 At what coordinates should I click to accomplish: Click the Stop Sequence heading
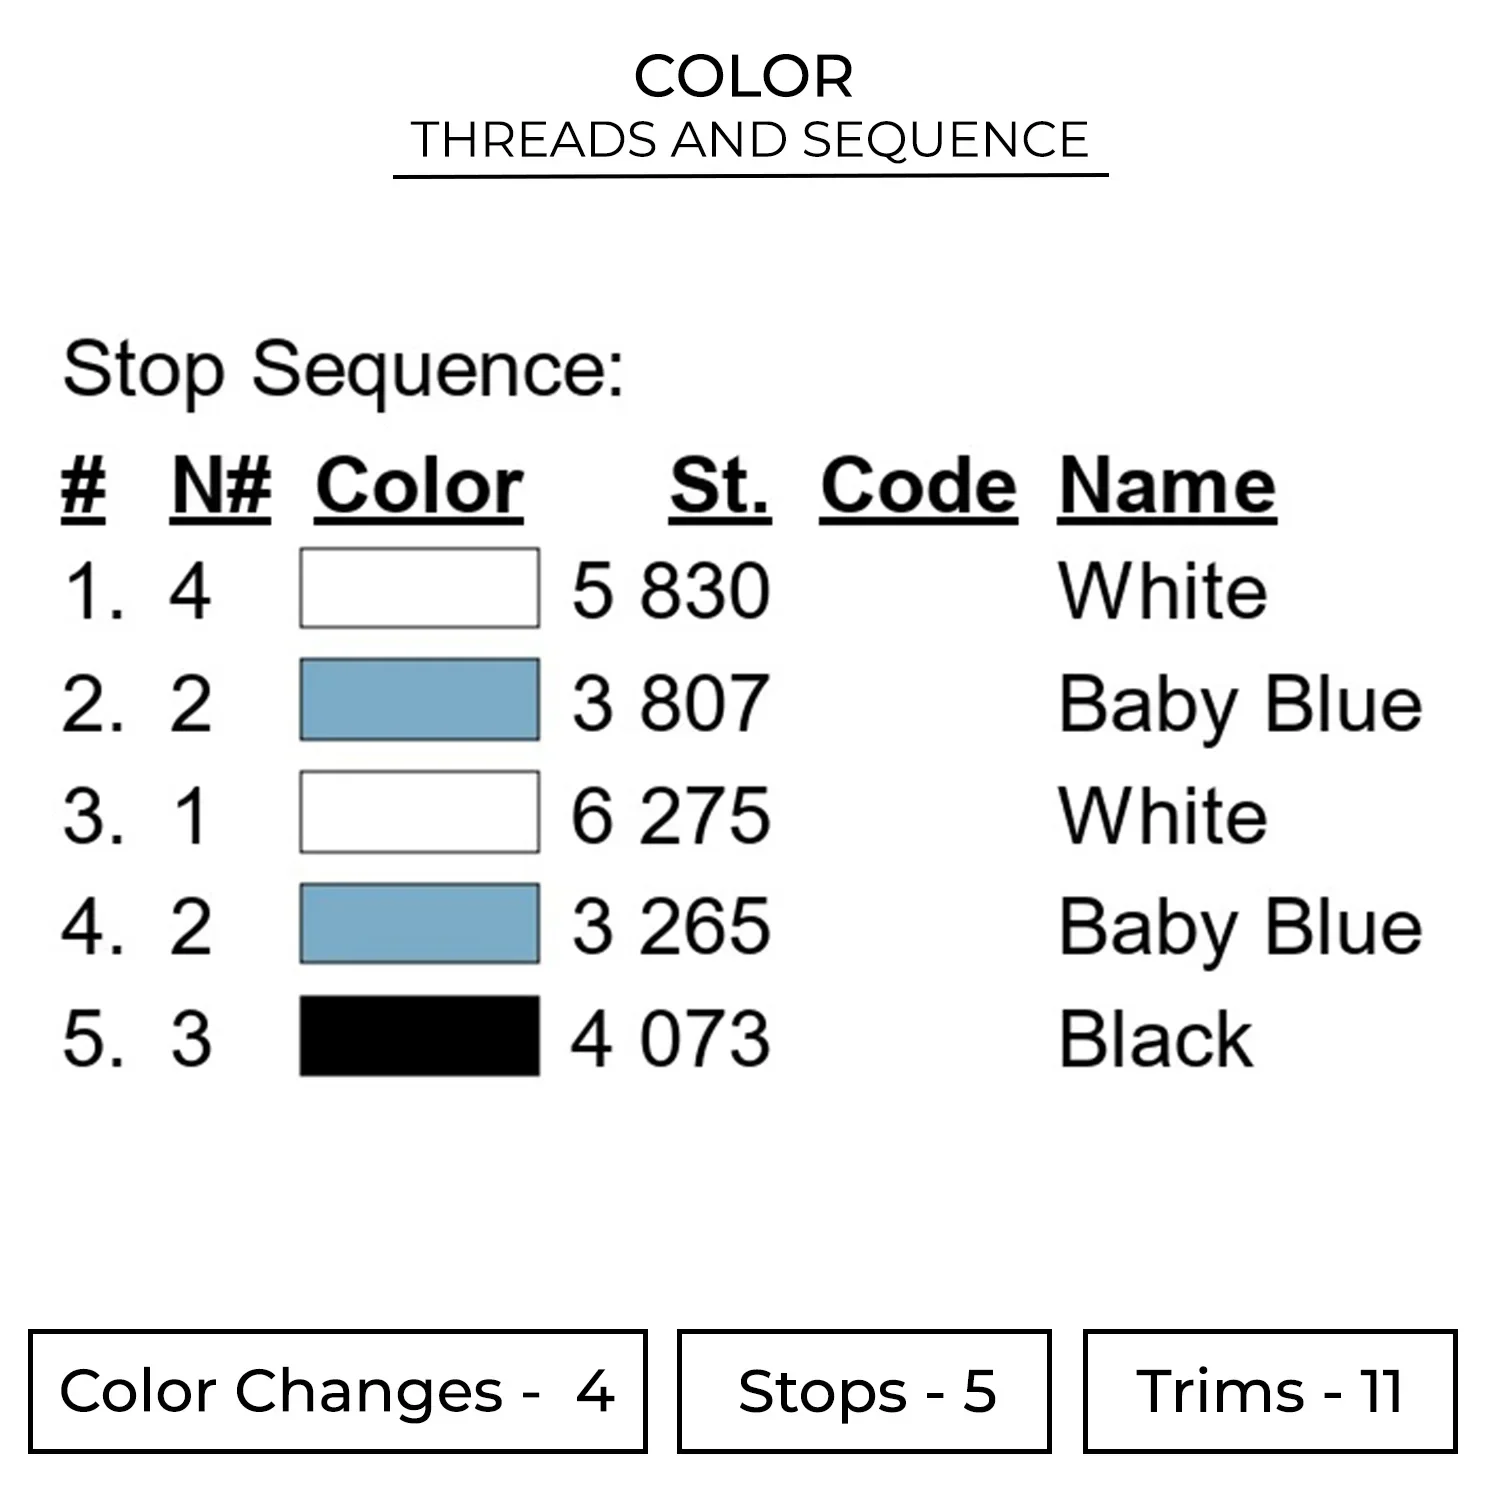tap(343, 370)
